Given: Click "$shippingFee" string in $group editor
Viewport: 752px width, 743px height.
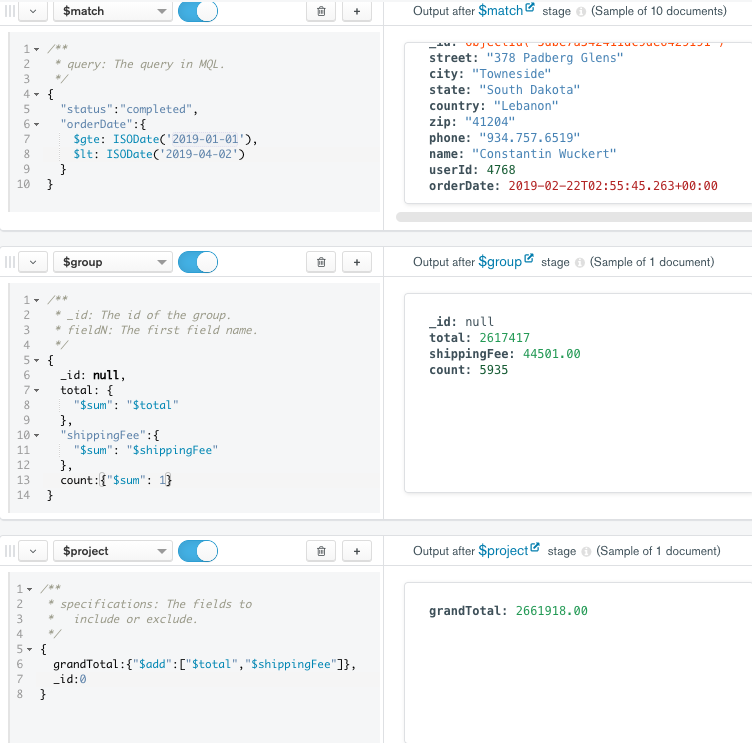Looking at the screenshot, I should 172,450.
